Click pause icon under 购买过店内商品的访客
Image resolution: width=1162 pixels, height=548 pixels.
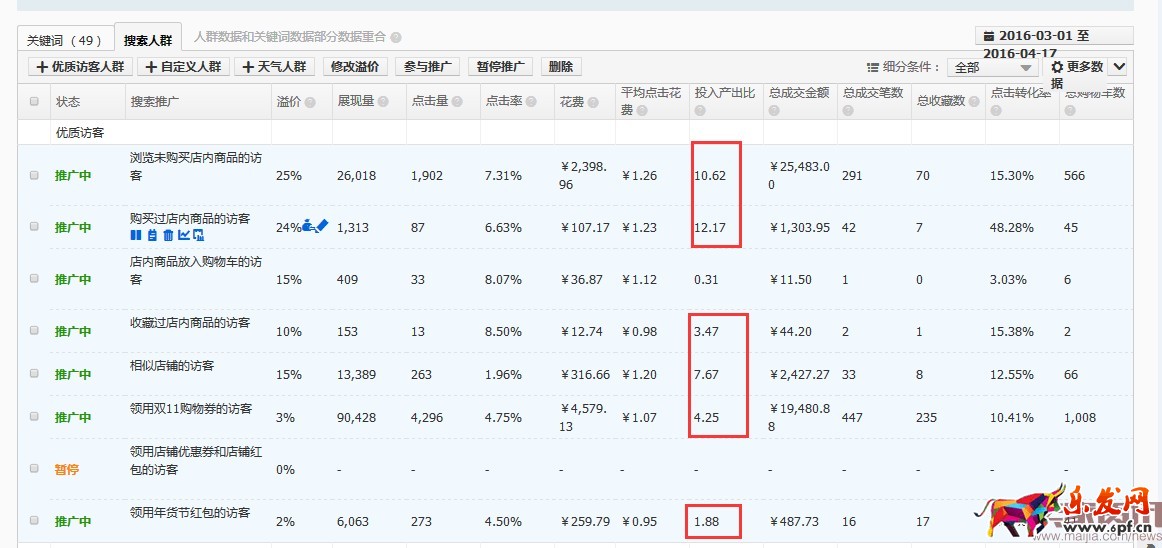[136, 235]
